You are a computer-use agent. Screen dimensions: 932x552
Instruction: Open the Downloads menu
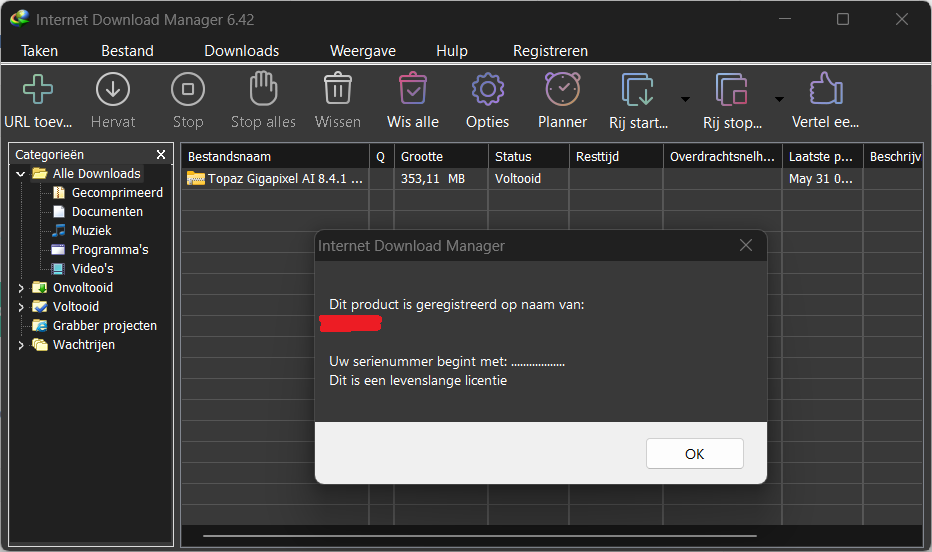[241, 51]
